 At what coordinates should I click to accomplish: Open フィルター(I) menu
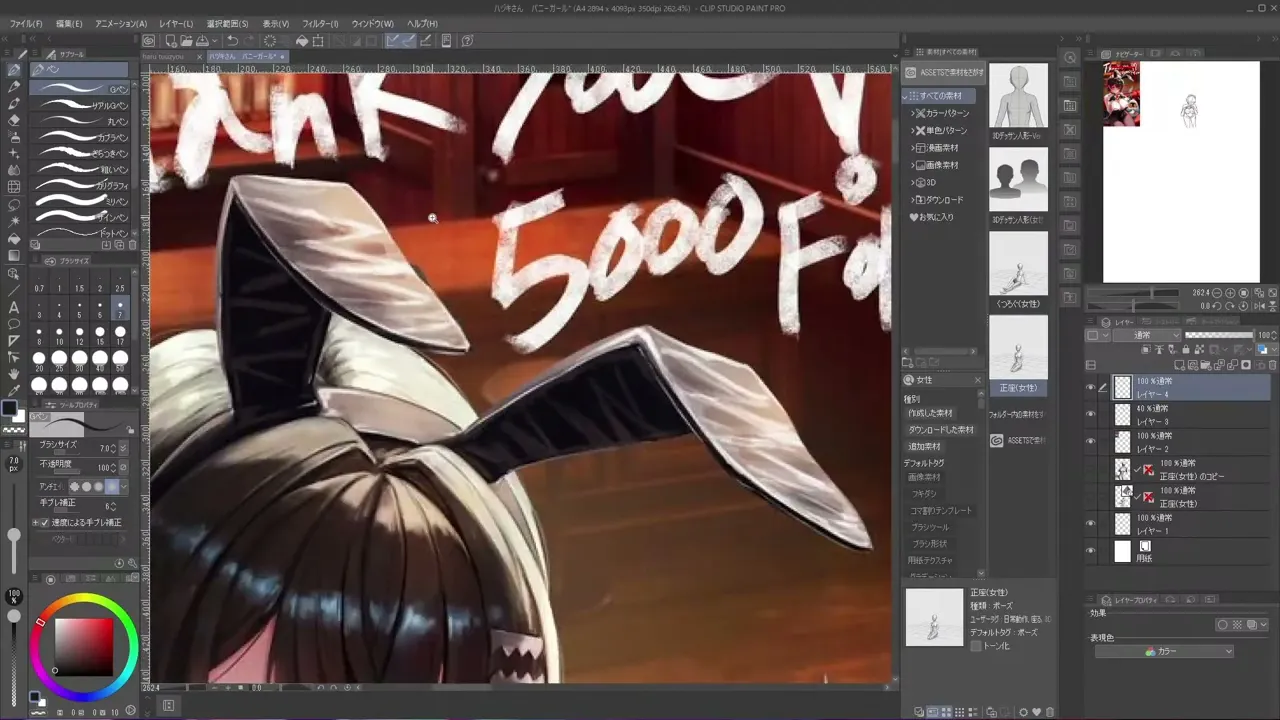click(x=320, y=23)
